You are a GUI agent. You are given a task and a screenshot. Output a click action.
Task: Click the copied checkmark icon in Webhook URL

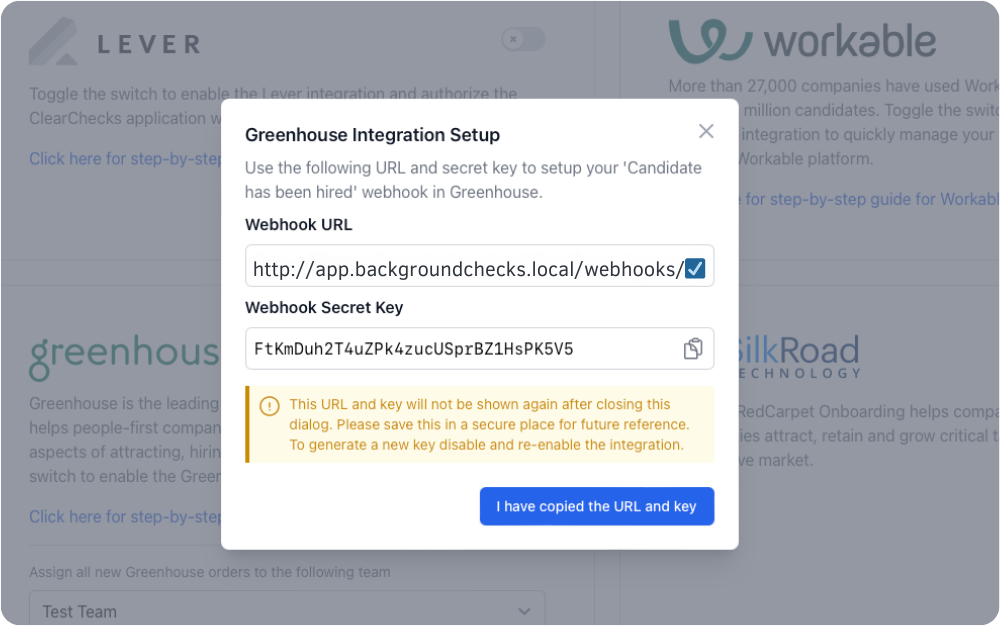pos(695,268)
